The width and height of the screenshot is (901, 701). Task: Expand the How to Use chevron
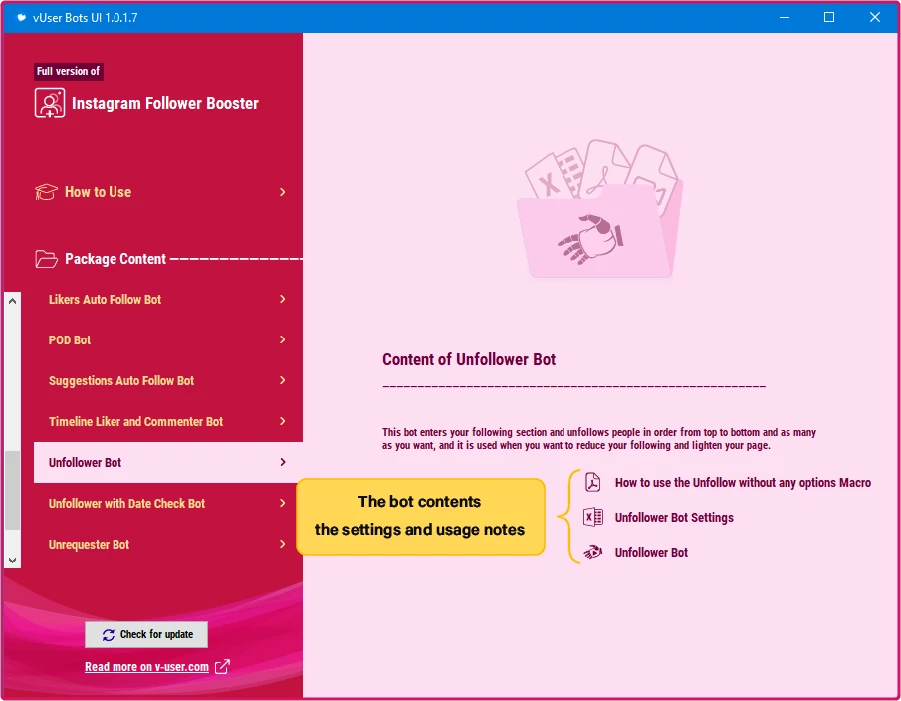pyautogui.click(x=282, y=192)
